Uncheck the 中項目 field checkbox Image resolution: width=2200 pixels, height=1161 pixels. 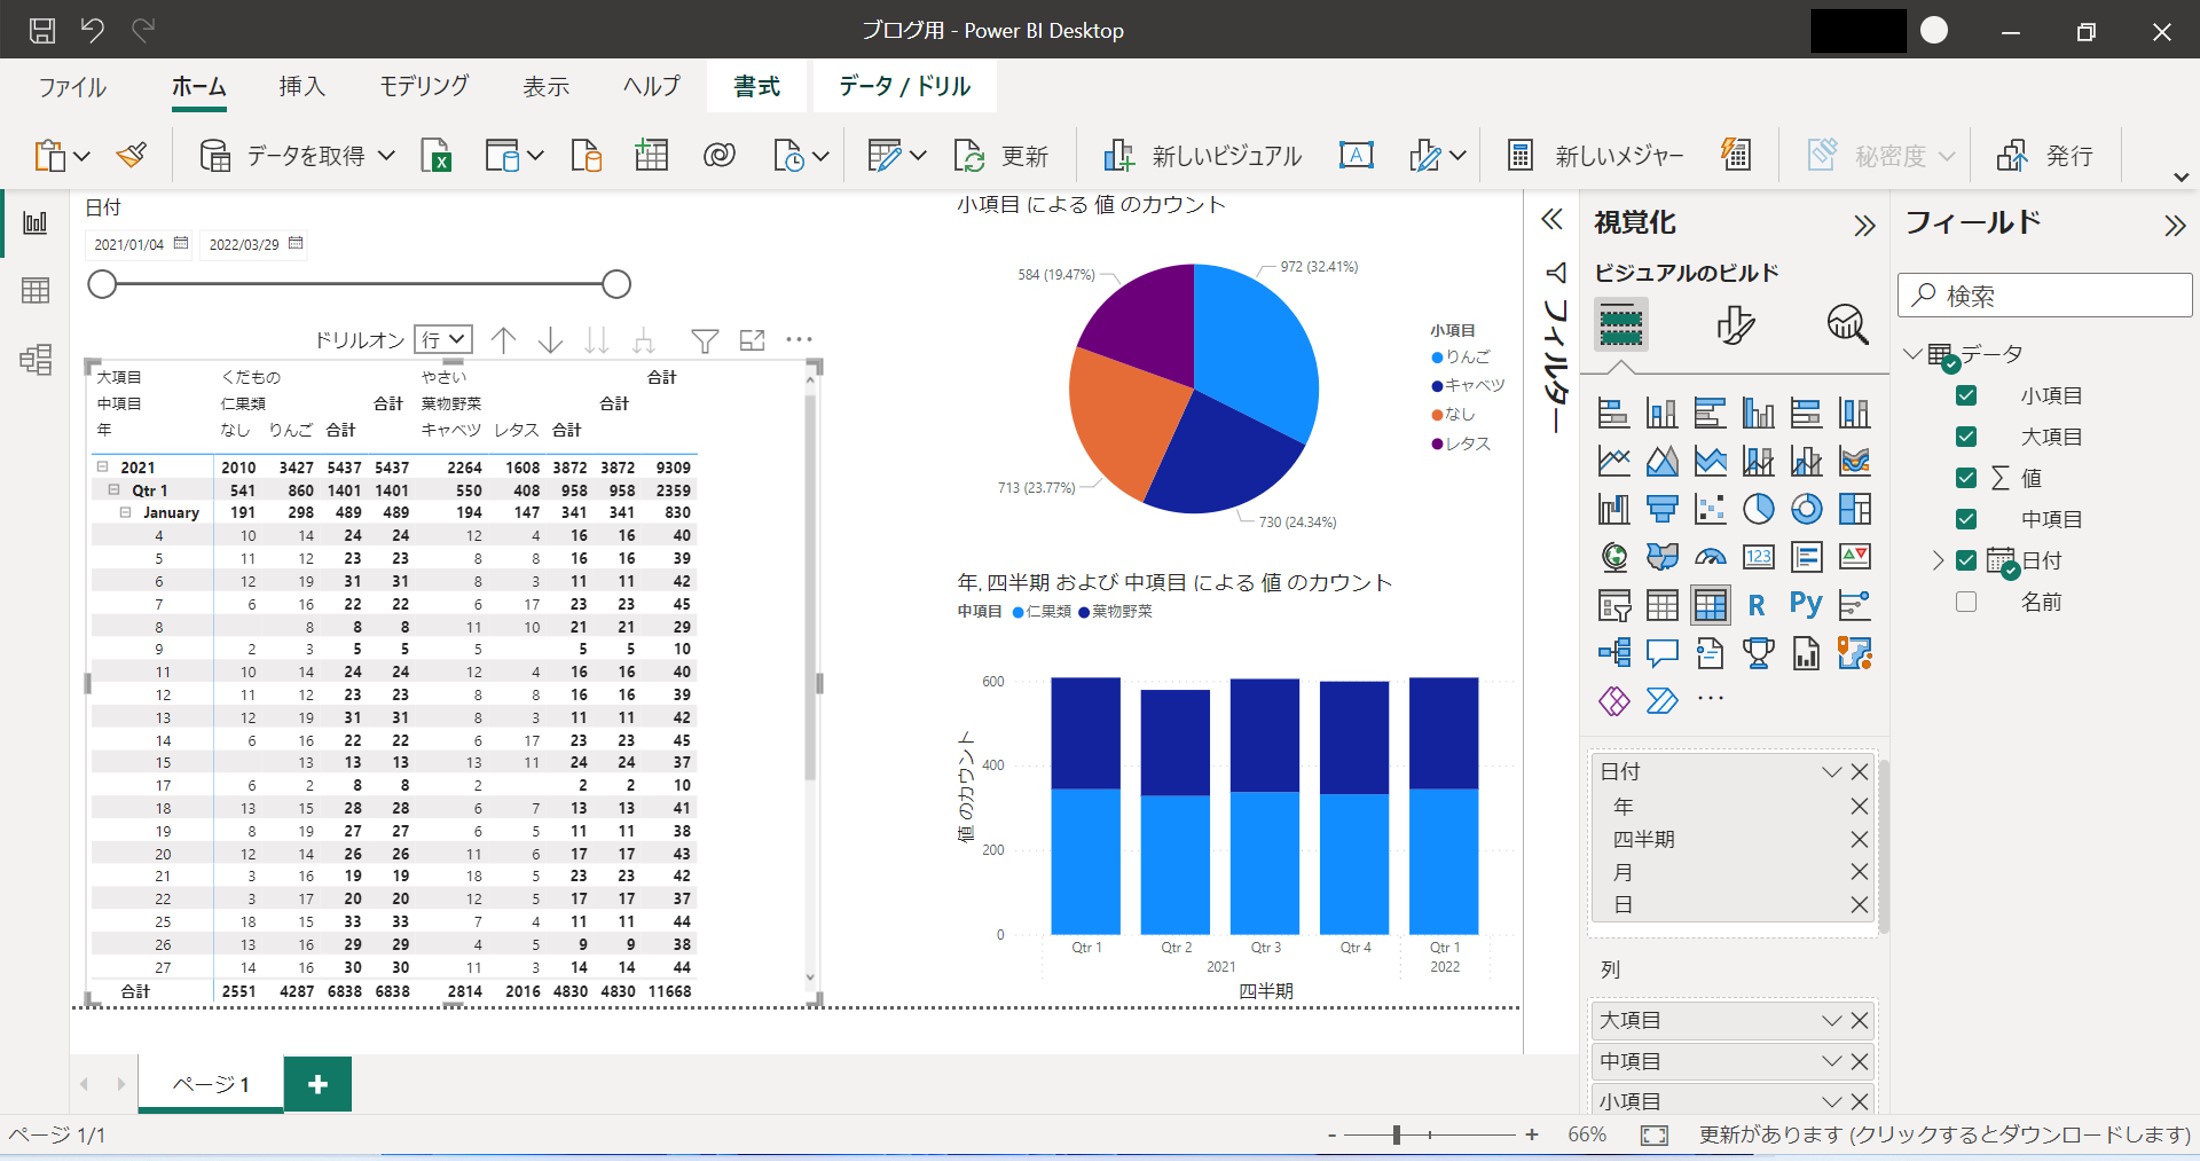[x=1966, y=518]
